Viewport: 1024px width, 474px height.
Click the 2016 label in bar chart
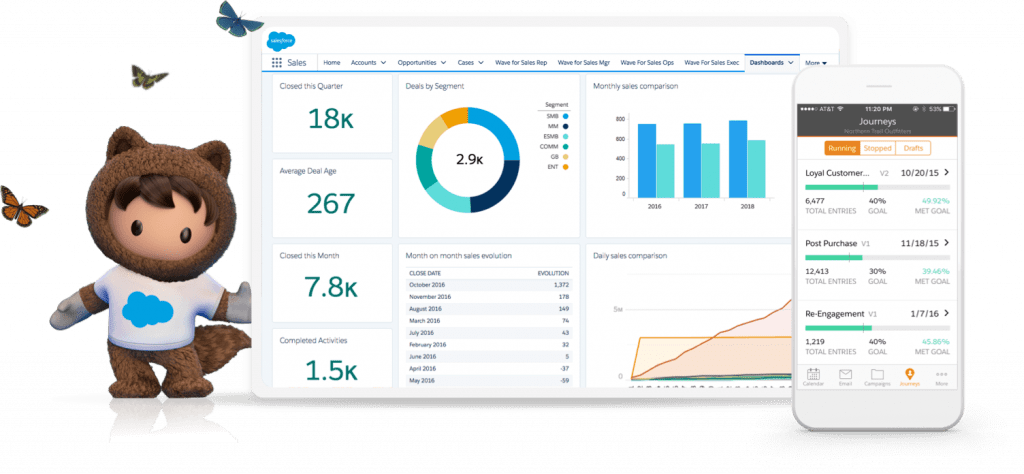pyautogui.click(x=656, y=206)
